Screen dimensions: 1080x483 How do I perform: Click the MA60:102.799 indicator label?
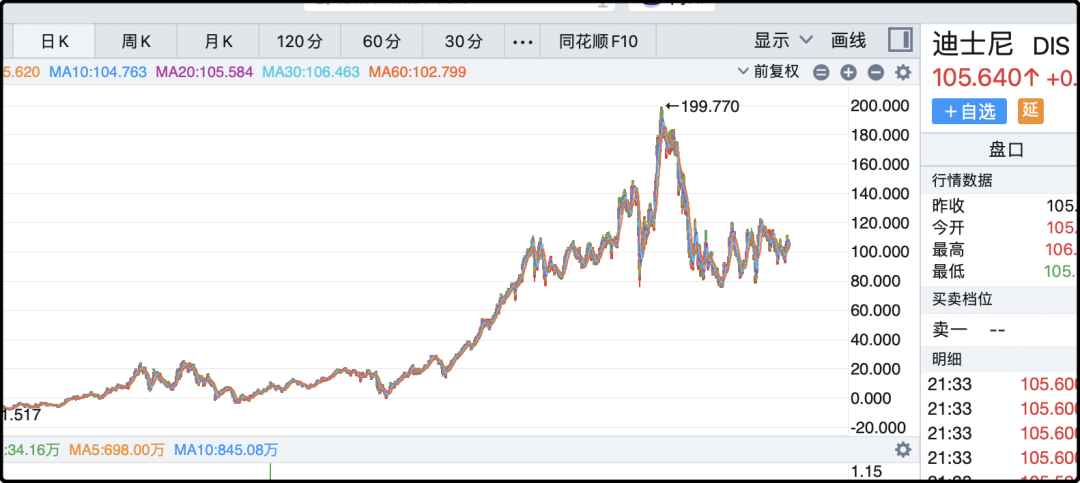pyautogui.click(x=417, y=72)
